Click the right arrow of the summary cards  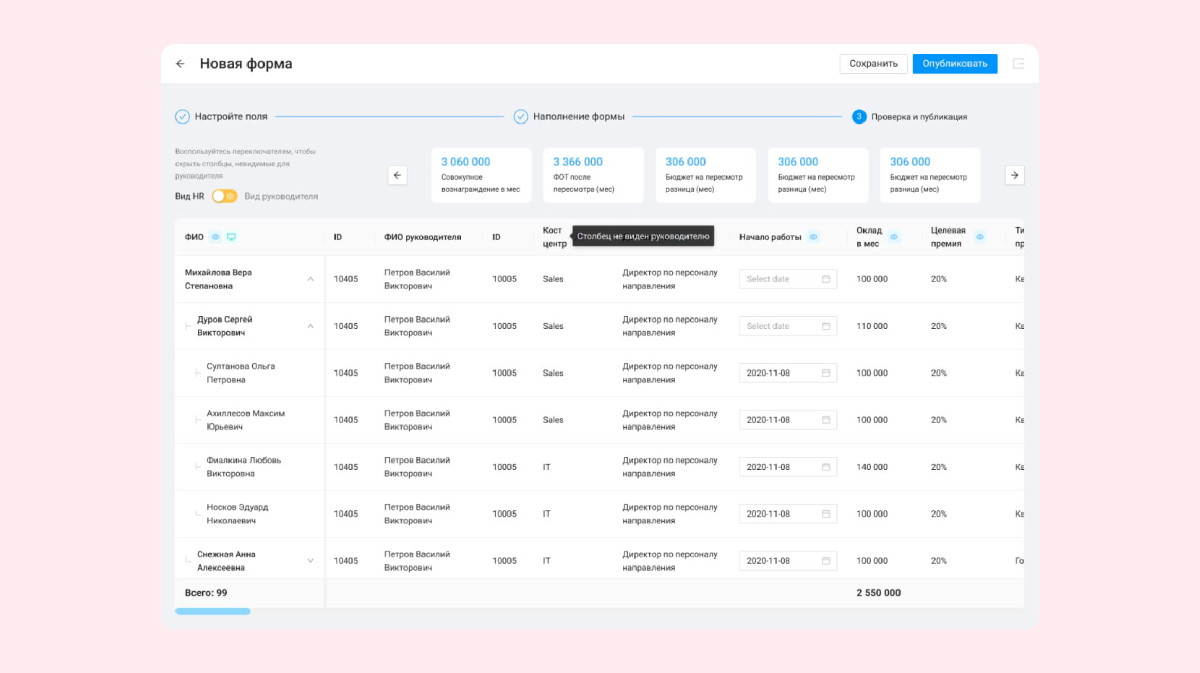click(1014, 175)
